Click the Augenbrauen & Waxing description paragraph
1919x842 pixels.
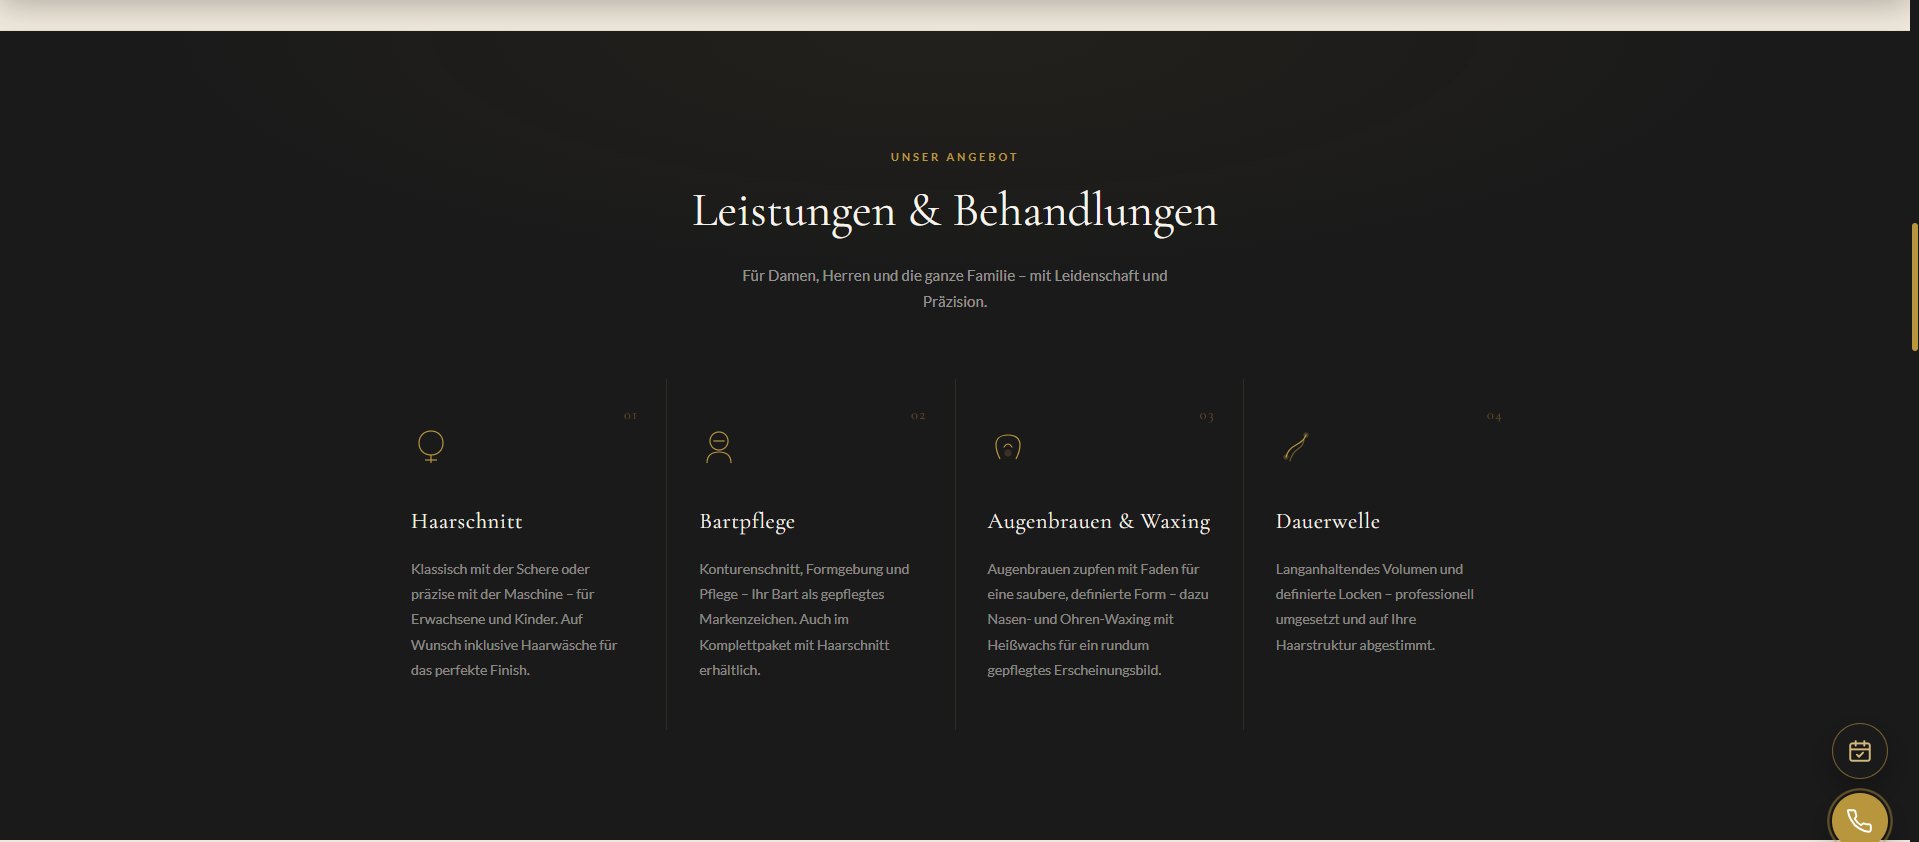pyautogui.click(x=1098, y=619)
